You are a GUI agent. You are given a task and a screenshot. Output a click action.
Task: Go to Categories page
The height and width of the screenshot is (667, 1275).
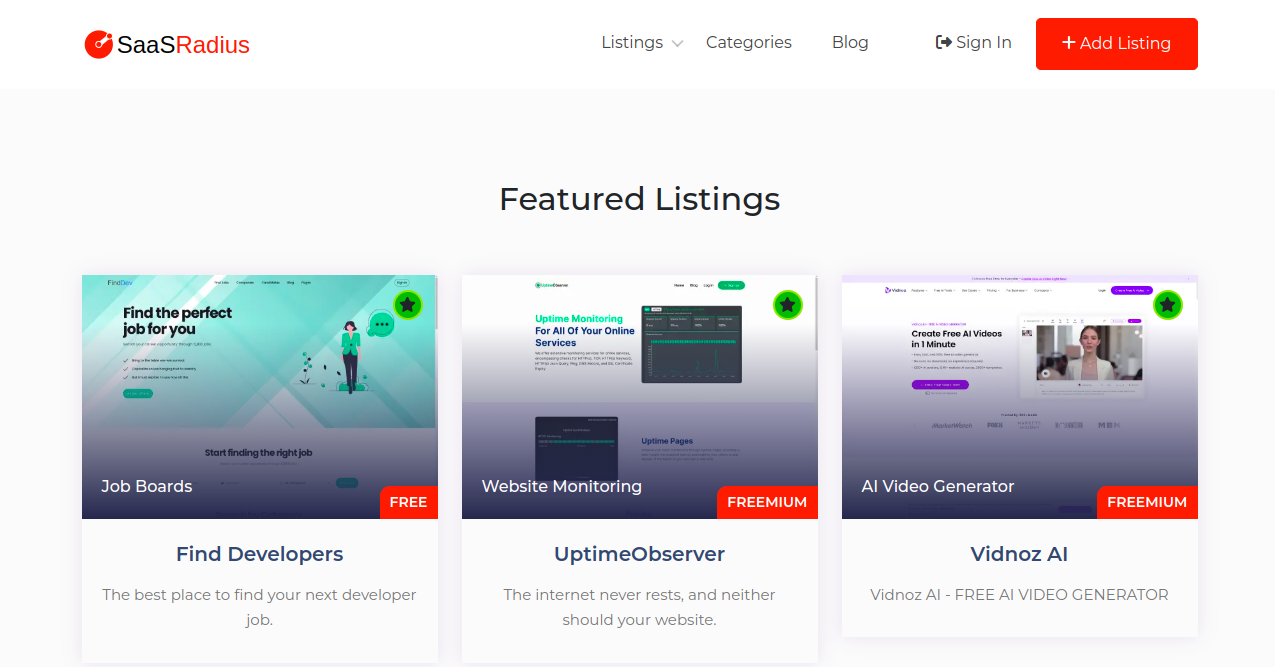tap(749, 42)
